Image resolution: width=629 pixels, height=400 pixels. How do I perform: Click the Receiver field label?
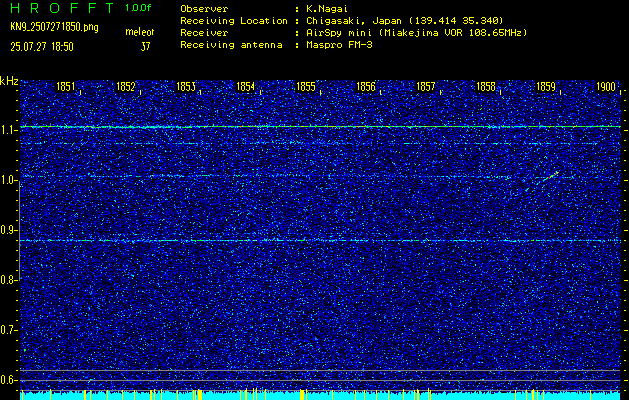tap(204, 33)
